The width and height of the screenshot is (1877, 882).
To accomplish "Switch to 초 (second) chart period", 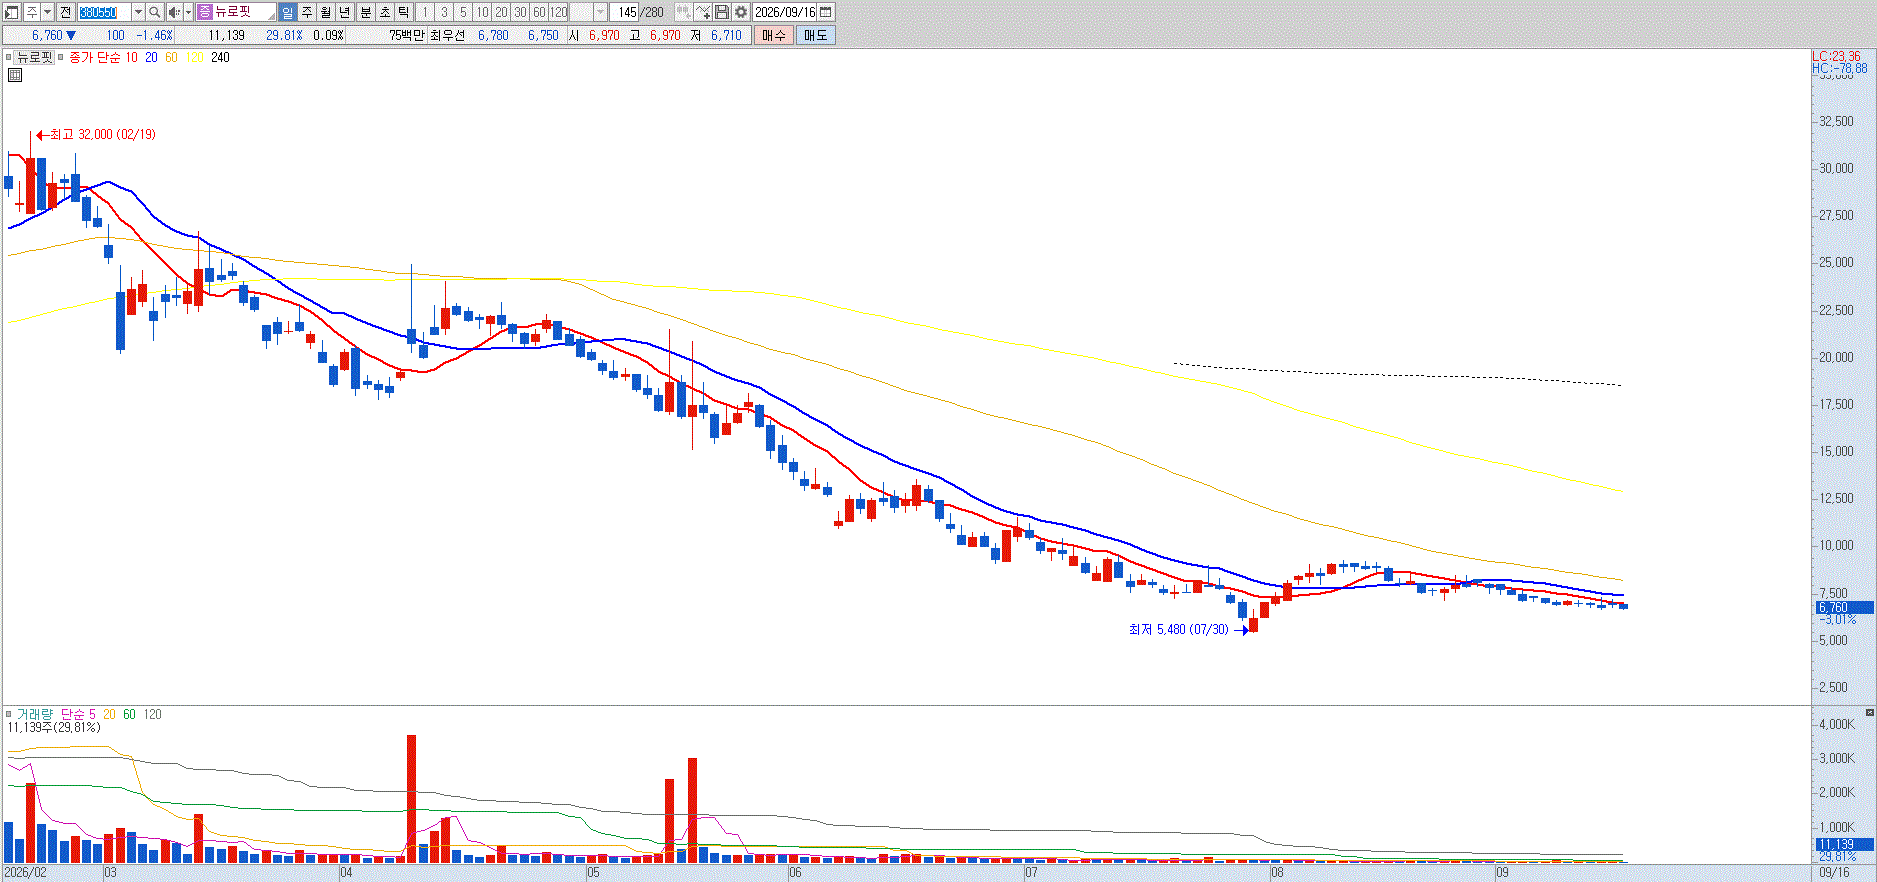I will [384, 12].
